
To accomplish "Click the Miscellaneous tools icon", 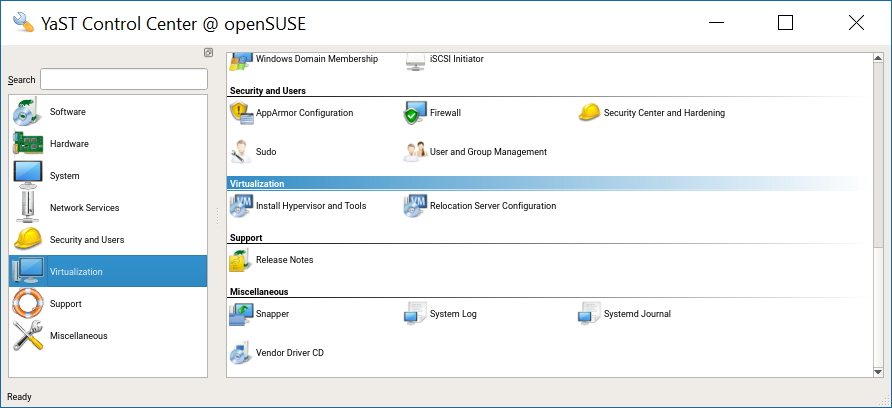I will [27, 335].
